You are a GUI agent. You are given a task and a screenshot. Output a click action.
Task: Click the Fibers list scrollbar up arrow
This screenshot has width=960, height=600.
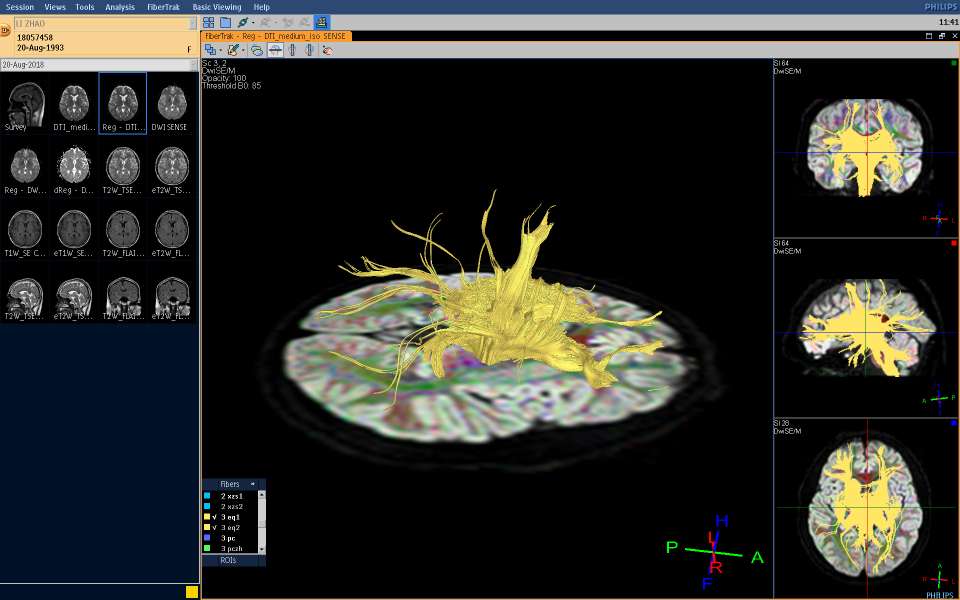click(262, 494)
